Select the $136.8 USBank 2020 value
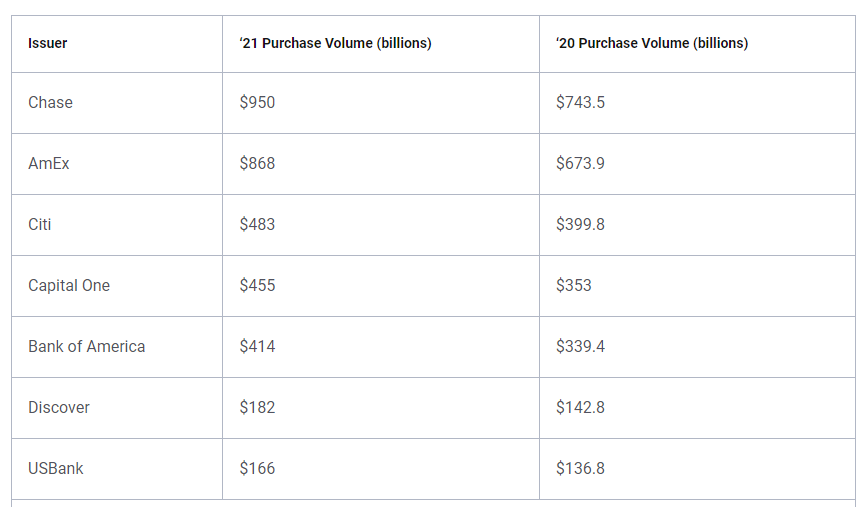The image size is (868, 507). pyautogui.click(x=581, y=468)
